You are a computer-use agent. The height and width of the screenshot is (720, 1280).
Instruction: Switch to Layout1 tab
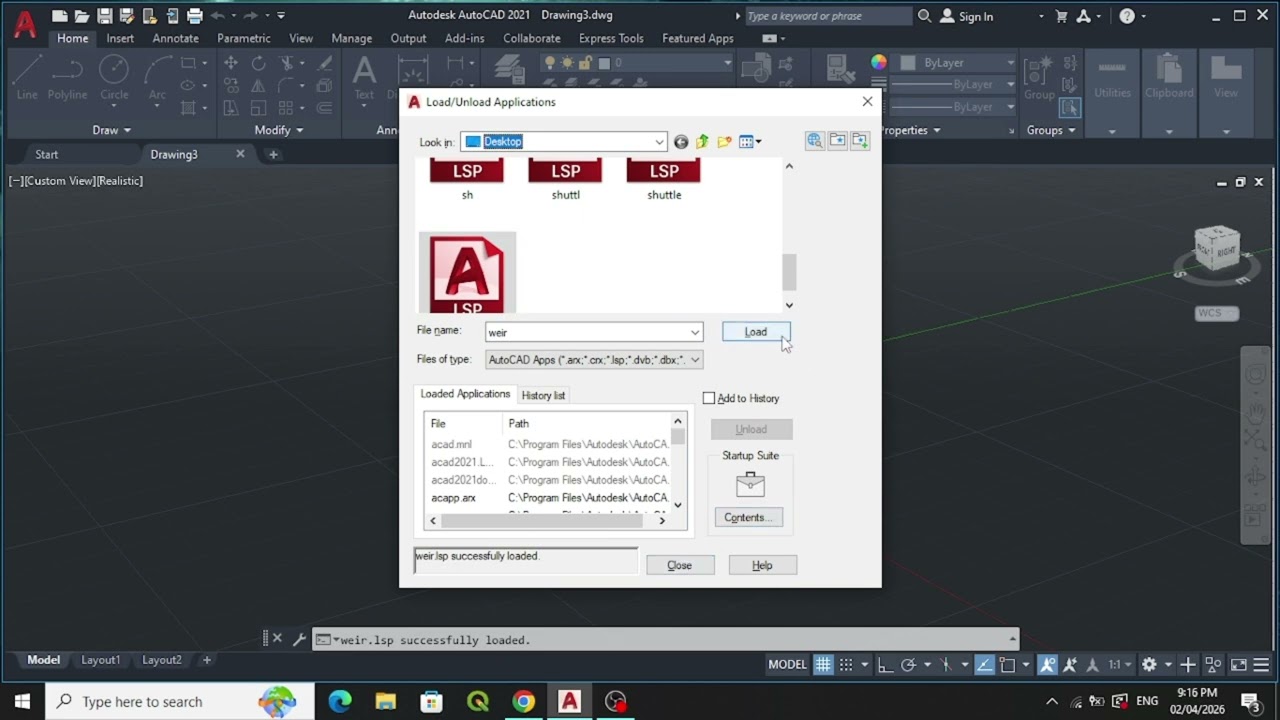100,660
